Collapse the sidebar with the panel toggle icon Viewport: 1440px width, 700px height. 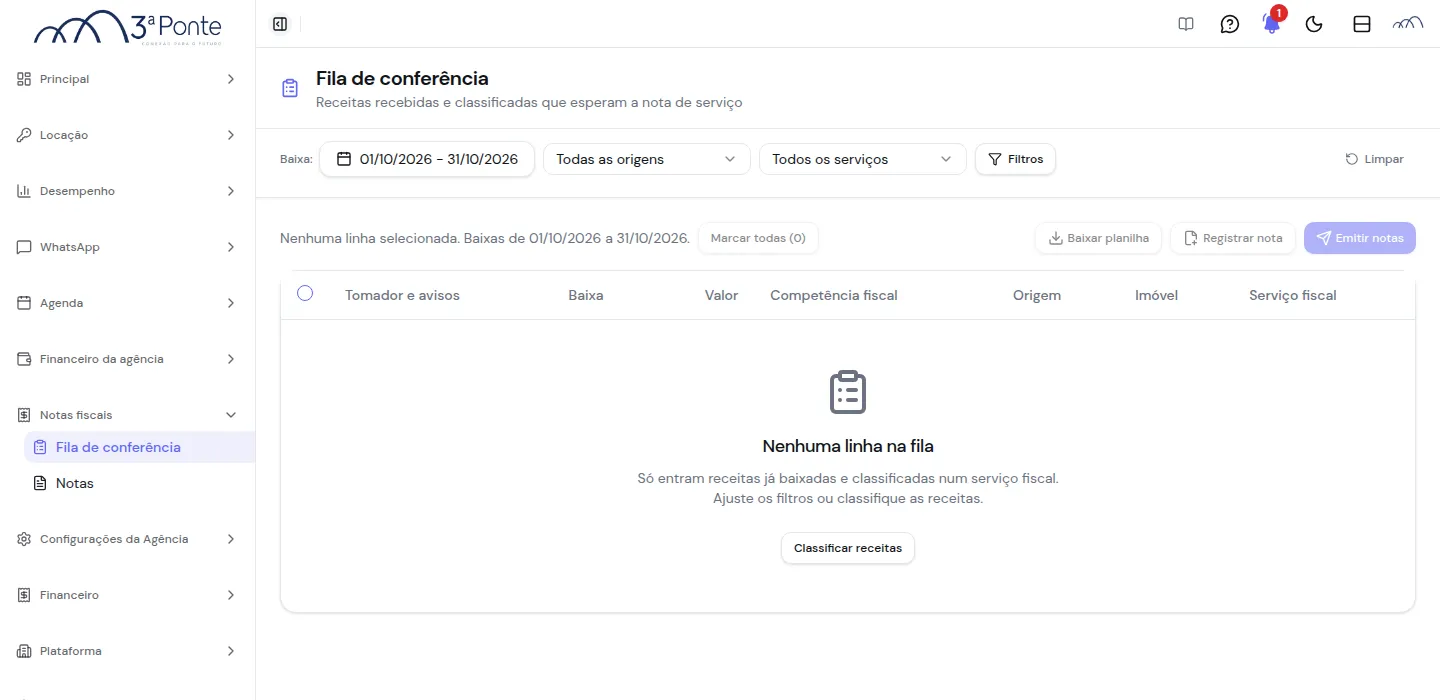point(280,24)
